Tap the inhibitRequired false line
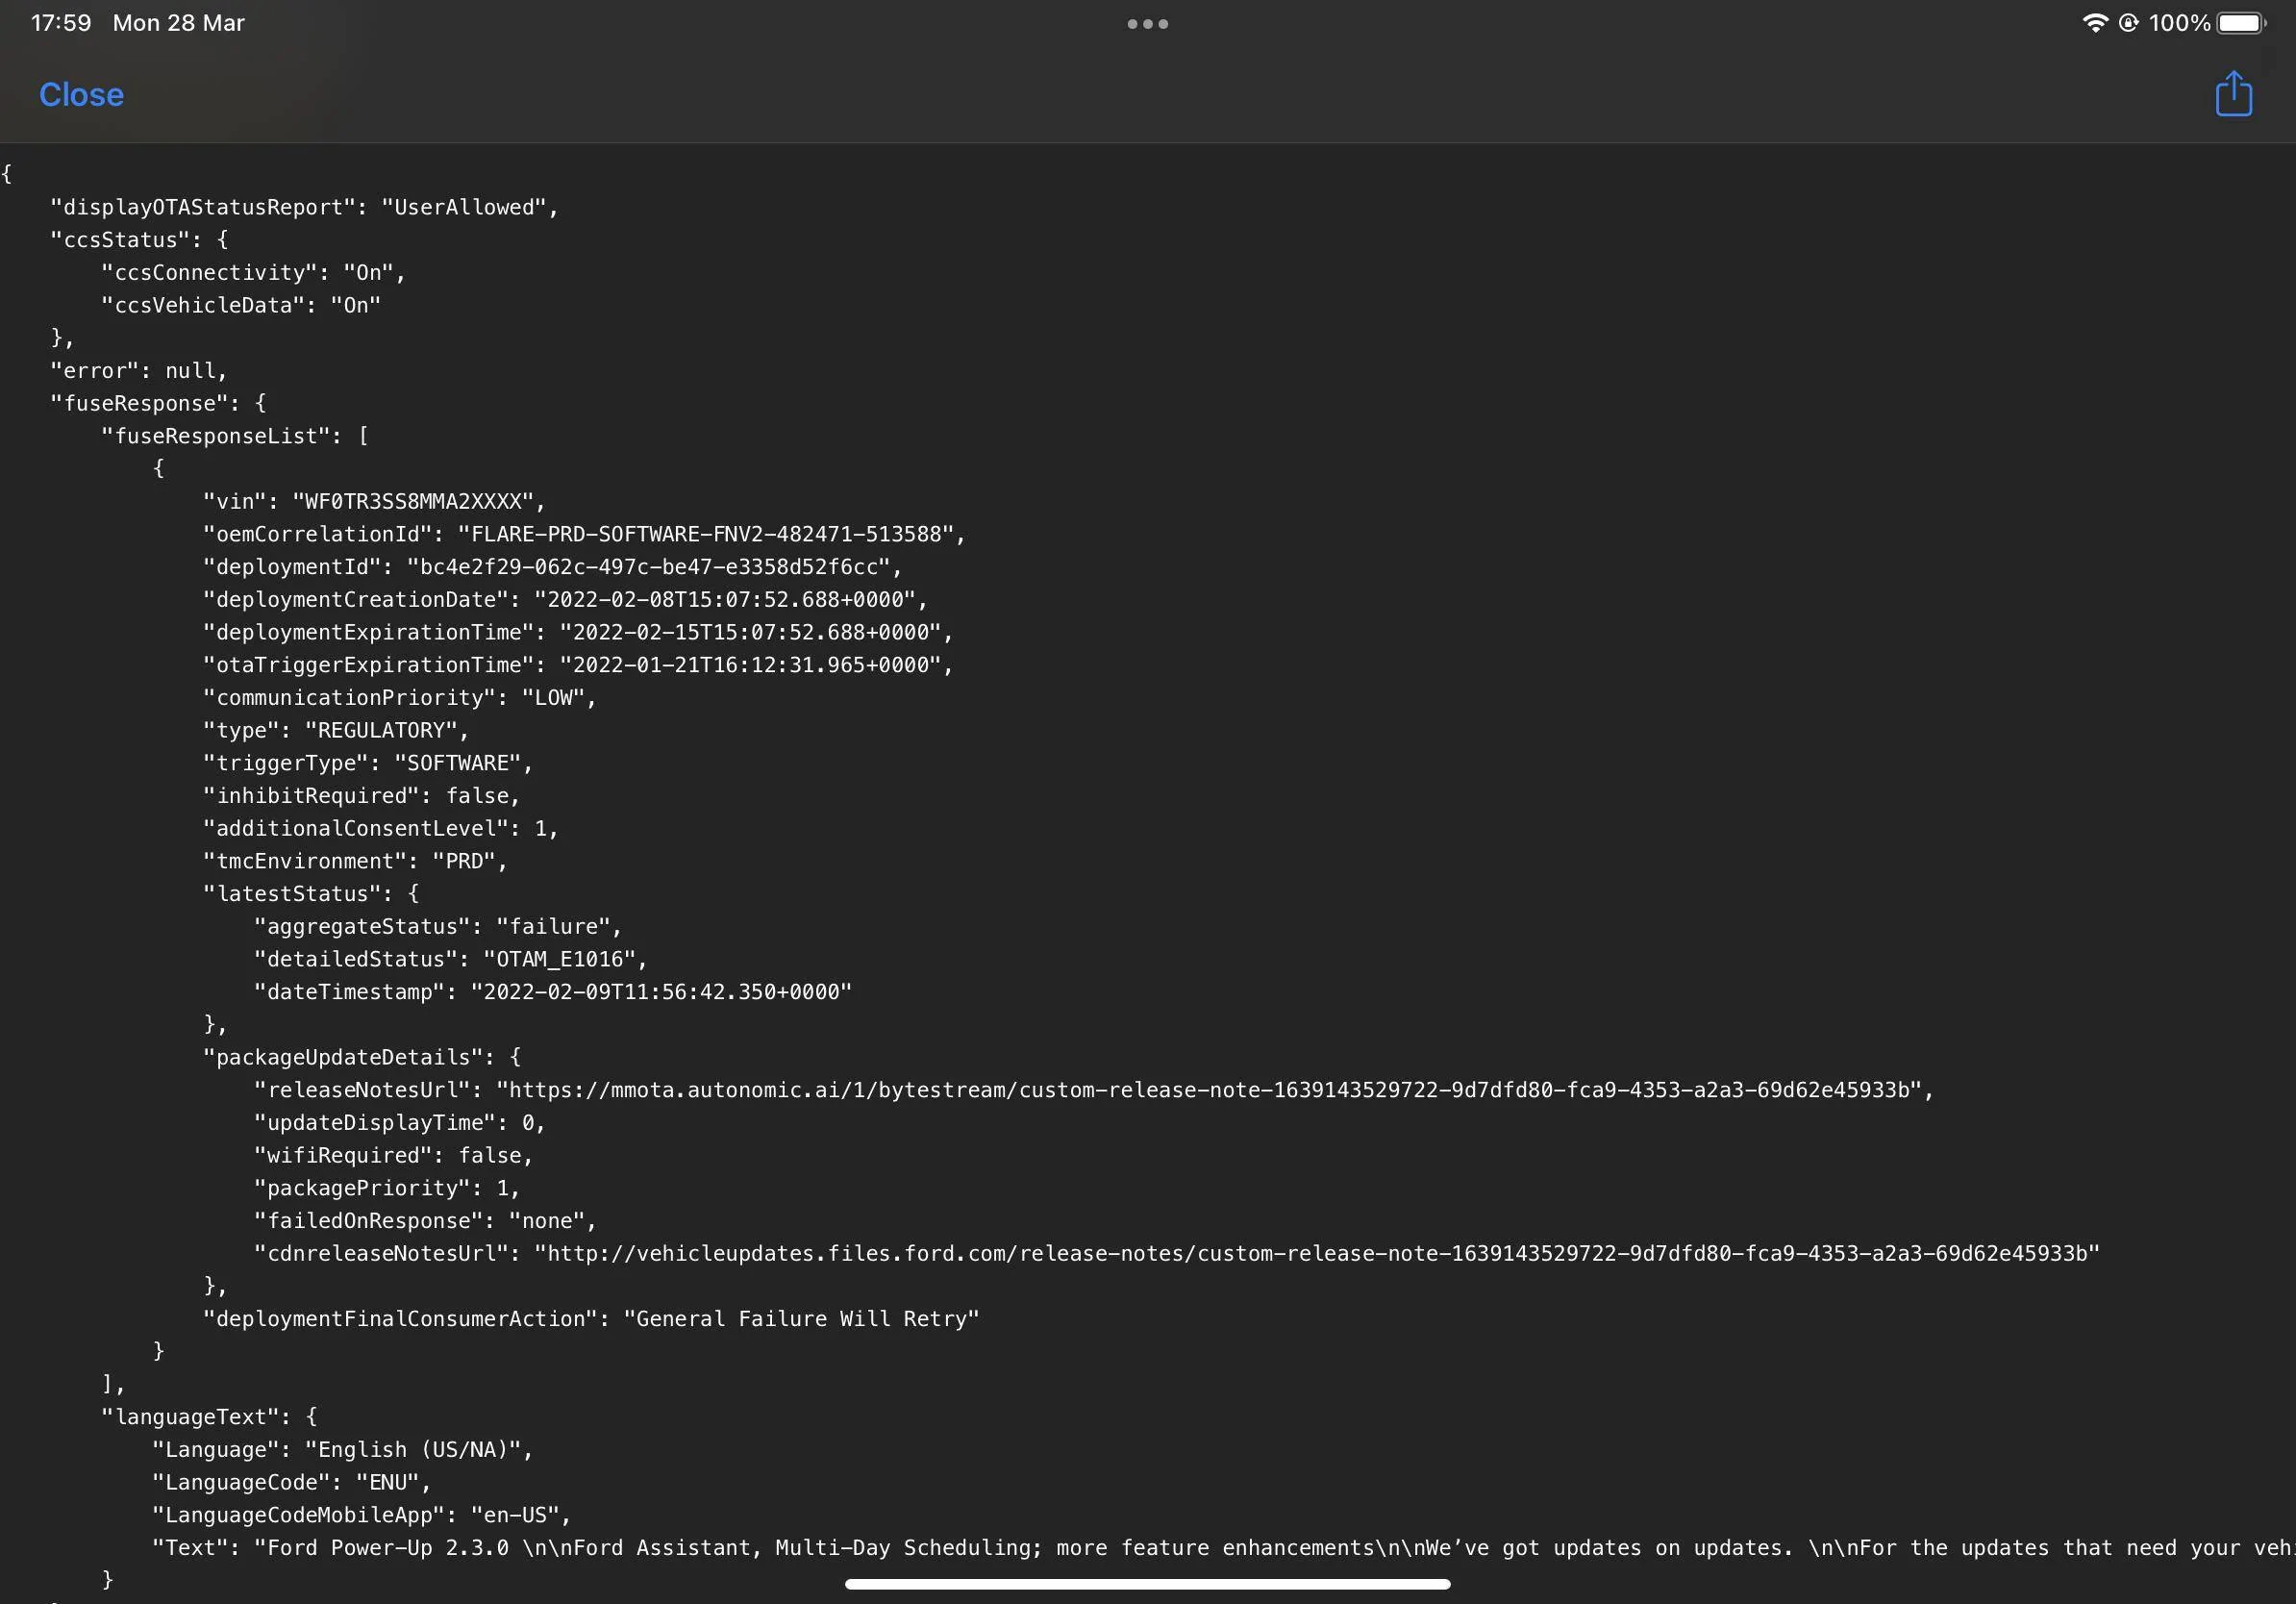Viewport: 2296px width, 1604px height. (362, 796)
